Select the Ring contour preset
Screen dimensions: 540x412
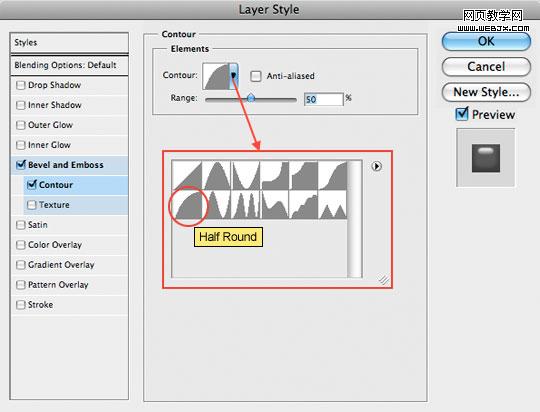216,205
